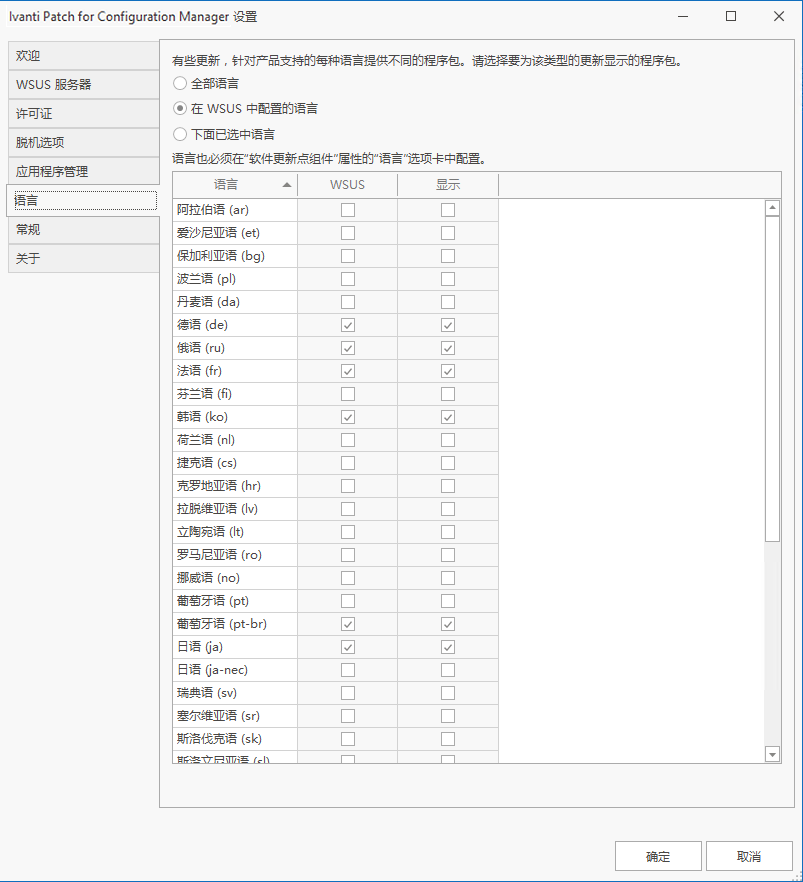This screenshot has width=803, height=882.
Task: Toggle 显示 checkbox for 阿拉伯语 (ar)
Action: [448, 210]
